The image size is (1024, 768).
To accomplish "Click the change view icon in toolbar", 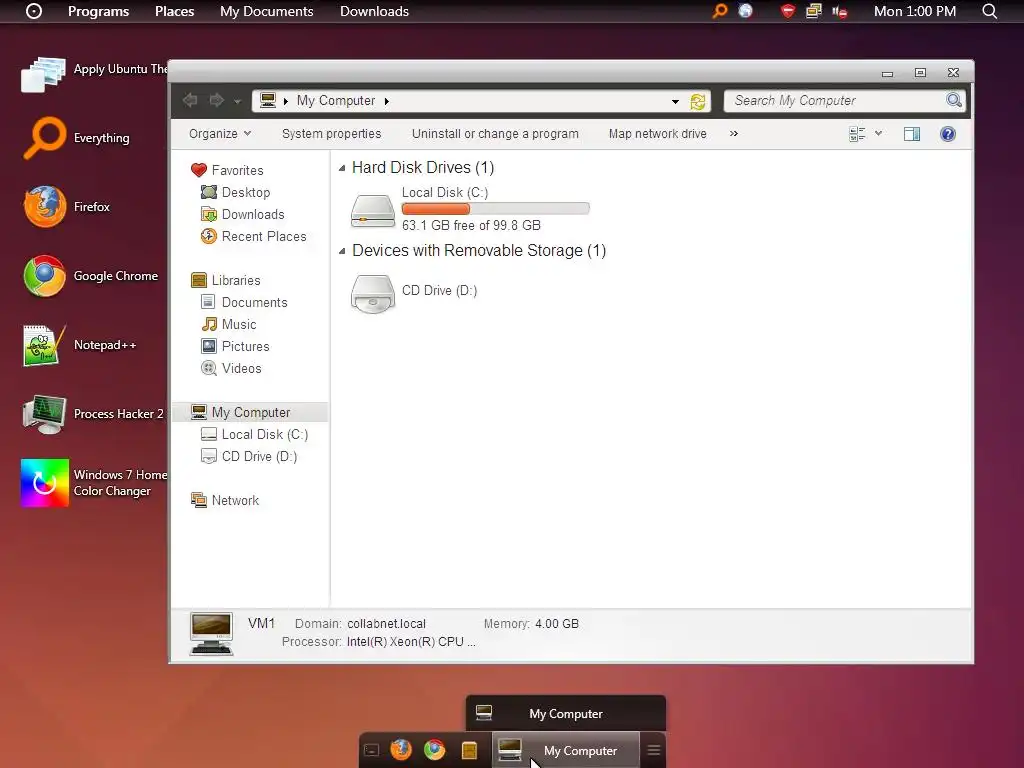I will [857, 134].
